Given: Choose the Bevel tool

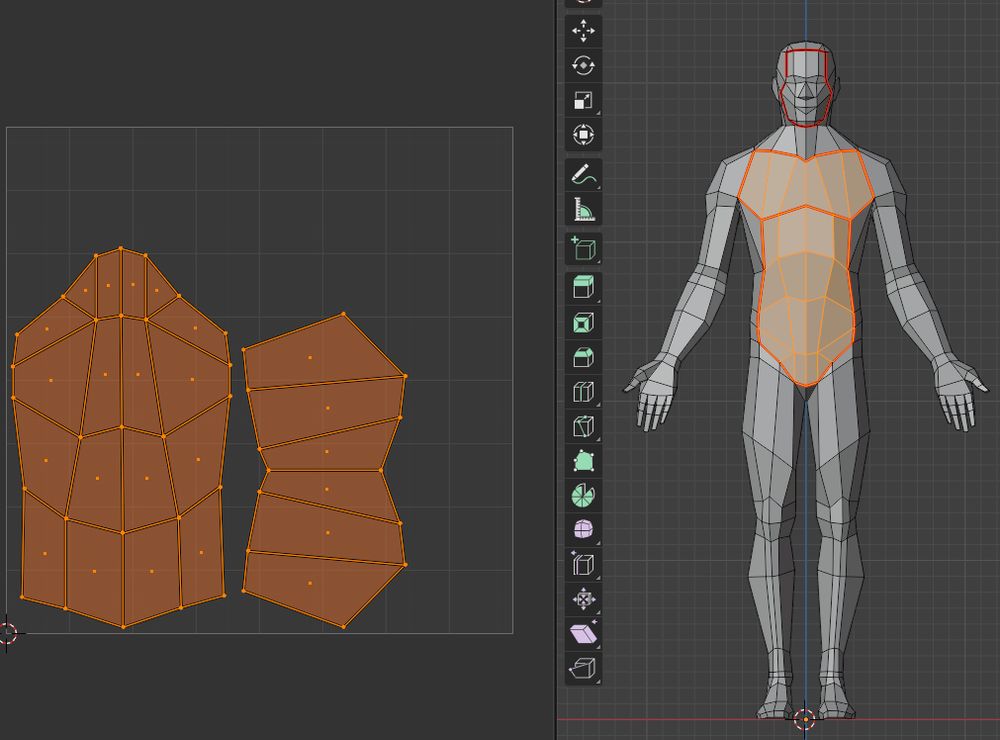Looking at the screenshot, I should (583, 358).
